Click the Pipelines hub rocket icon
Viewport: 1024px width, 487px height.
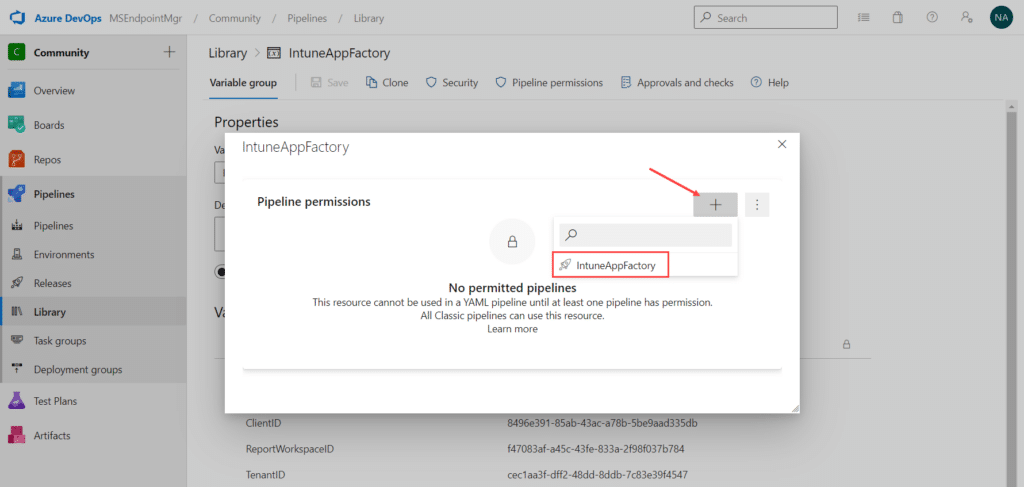tap(16, 194)
